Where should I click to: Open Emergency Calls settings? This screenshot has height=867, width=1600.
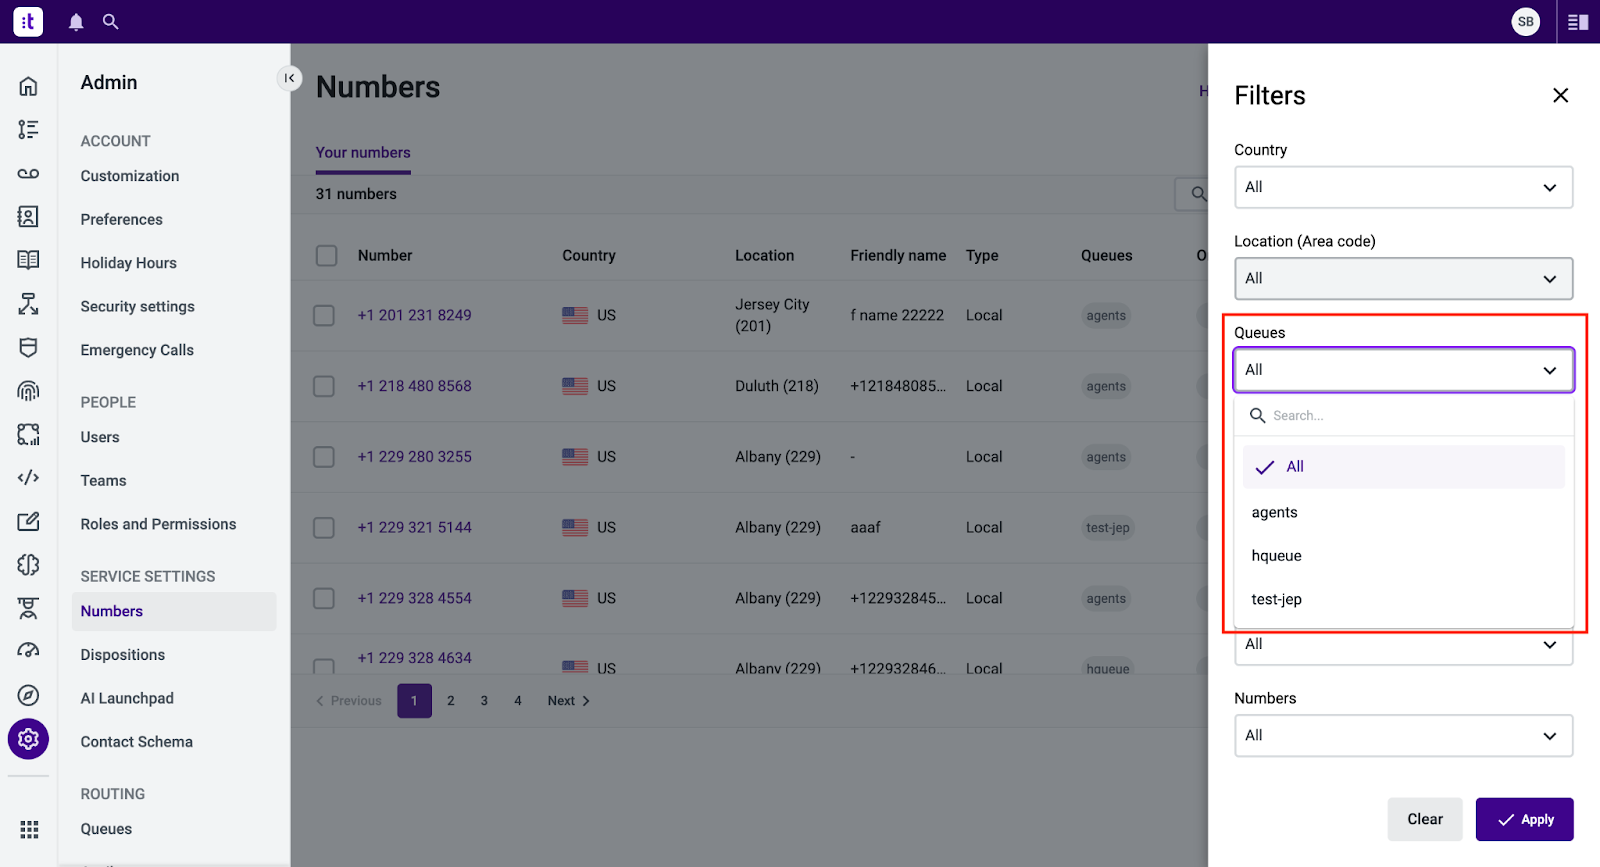(137, 350)
